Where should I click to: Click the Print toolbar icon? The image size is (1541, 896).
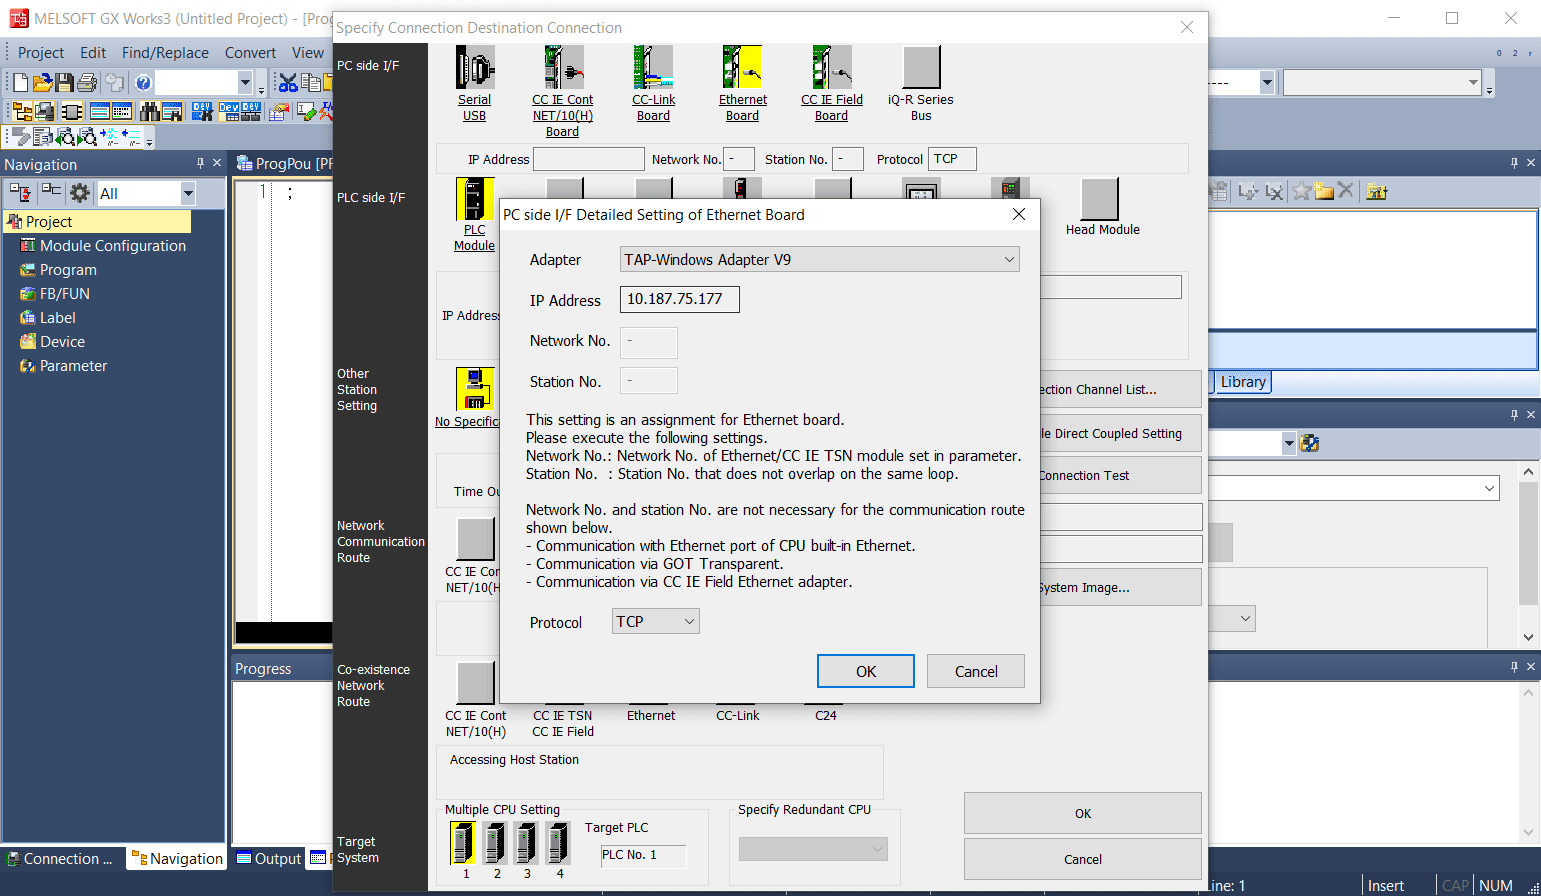(87, 82)
